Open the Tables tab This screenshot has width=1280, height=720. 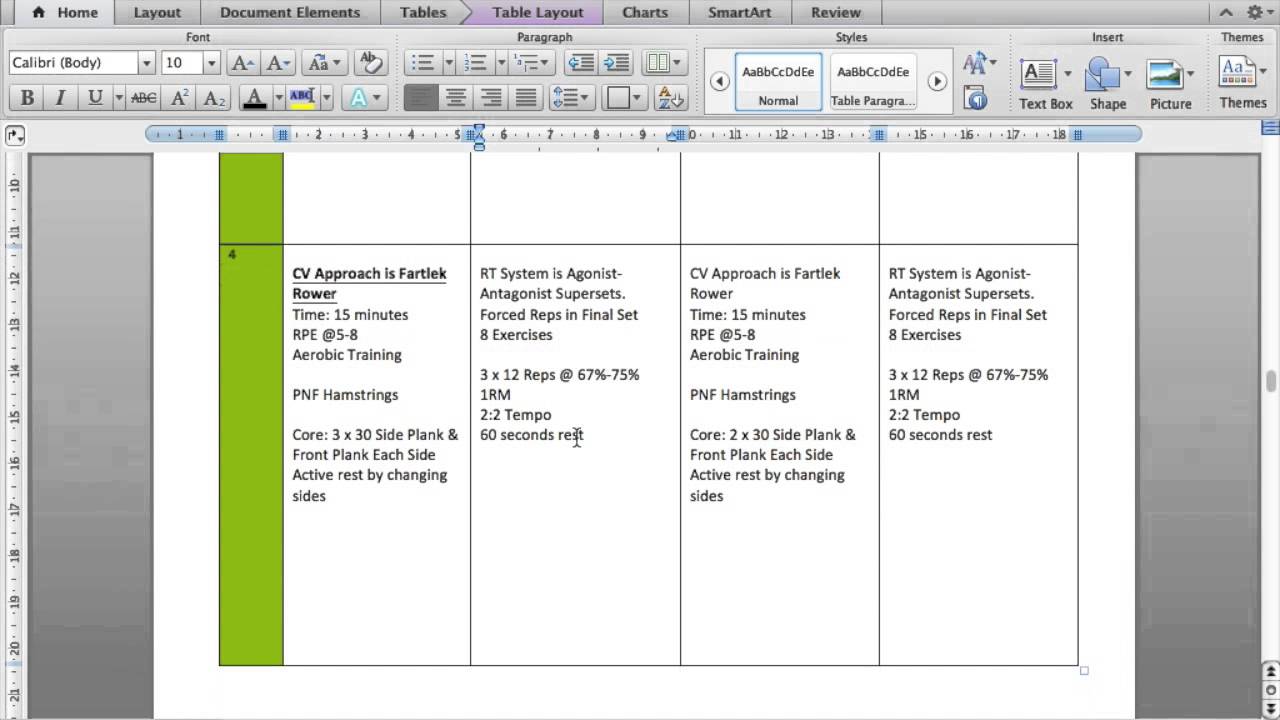[423, 13]
